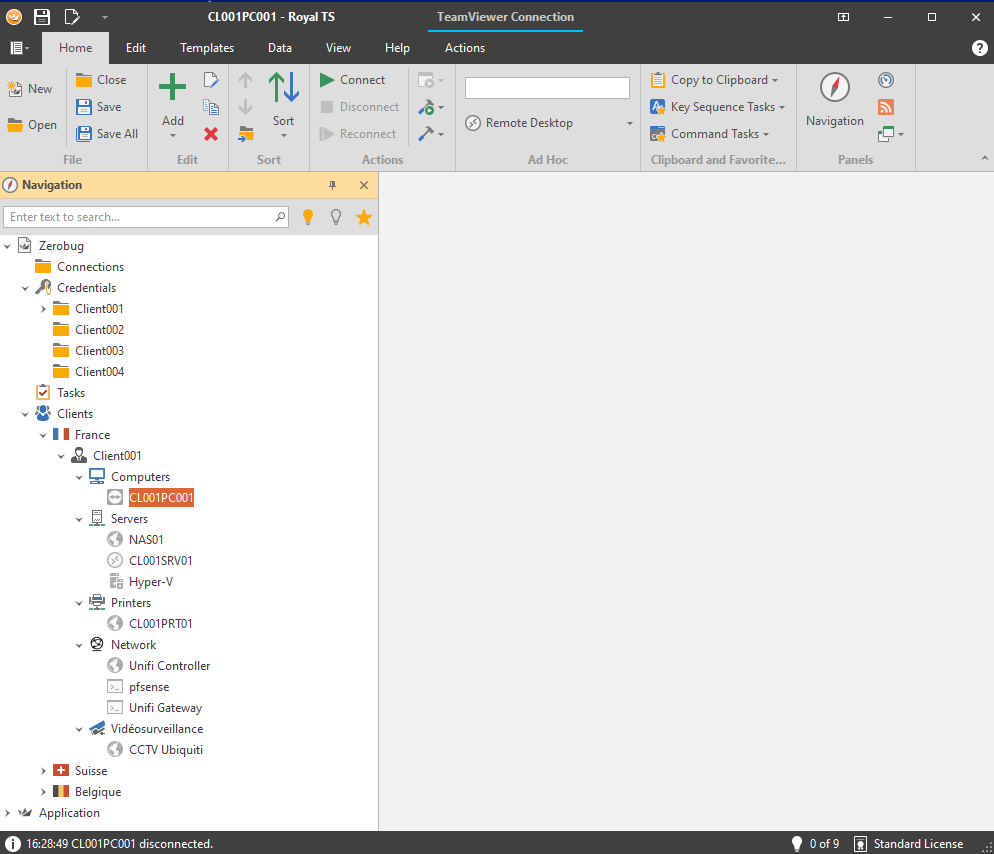Expand the Application node
Viewport: 994px width, 854px height.
[x=7, y=813]
